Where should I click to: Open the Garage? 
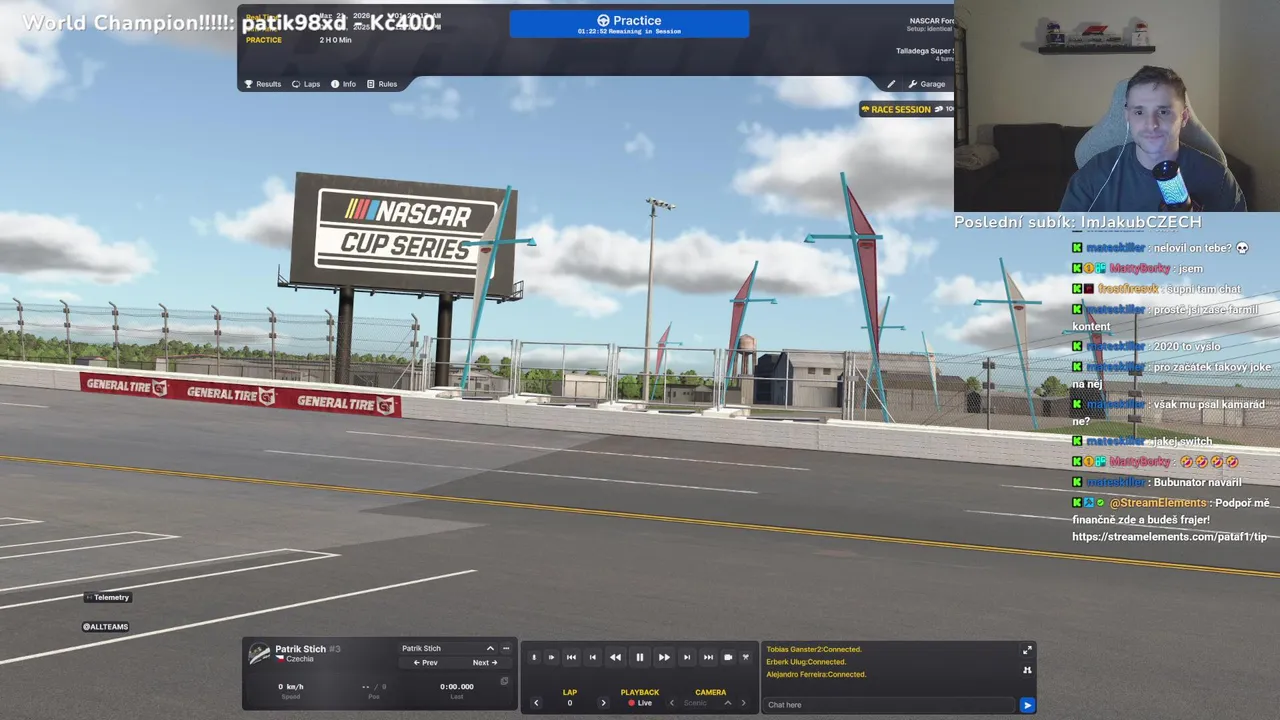pos(927,84)
